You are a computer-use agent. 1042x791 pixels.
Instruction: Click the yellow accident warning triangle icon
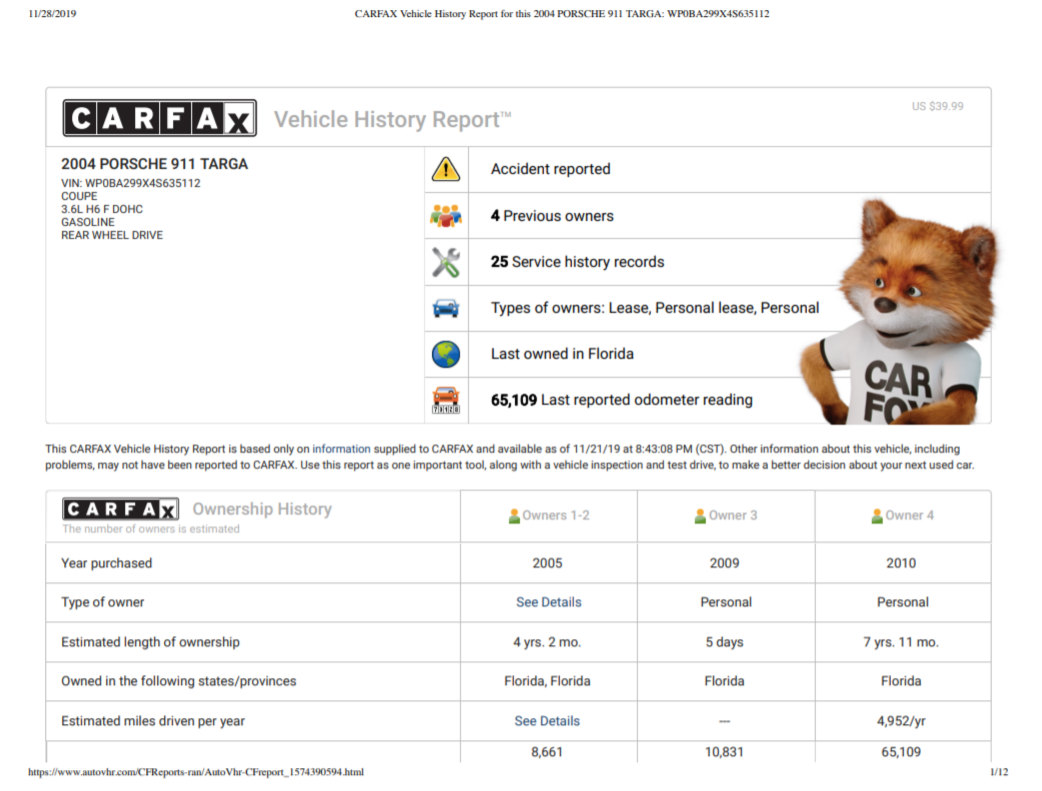point(446,170)
